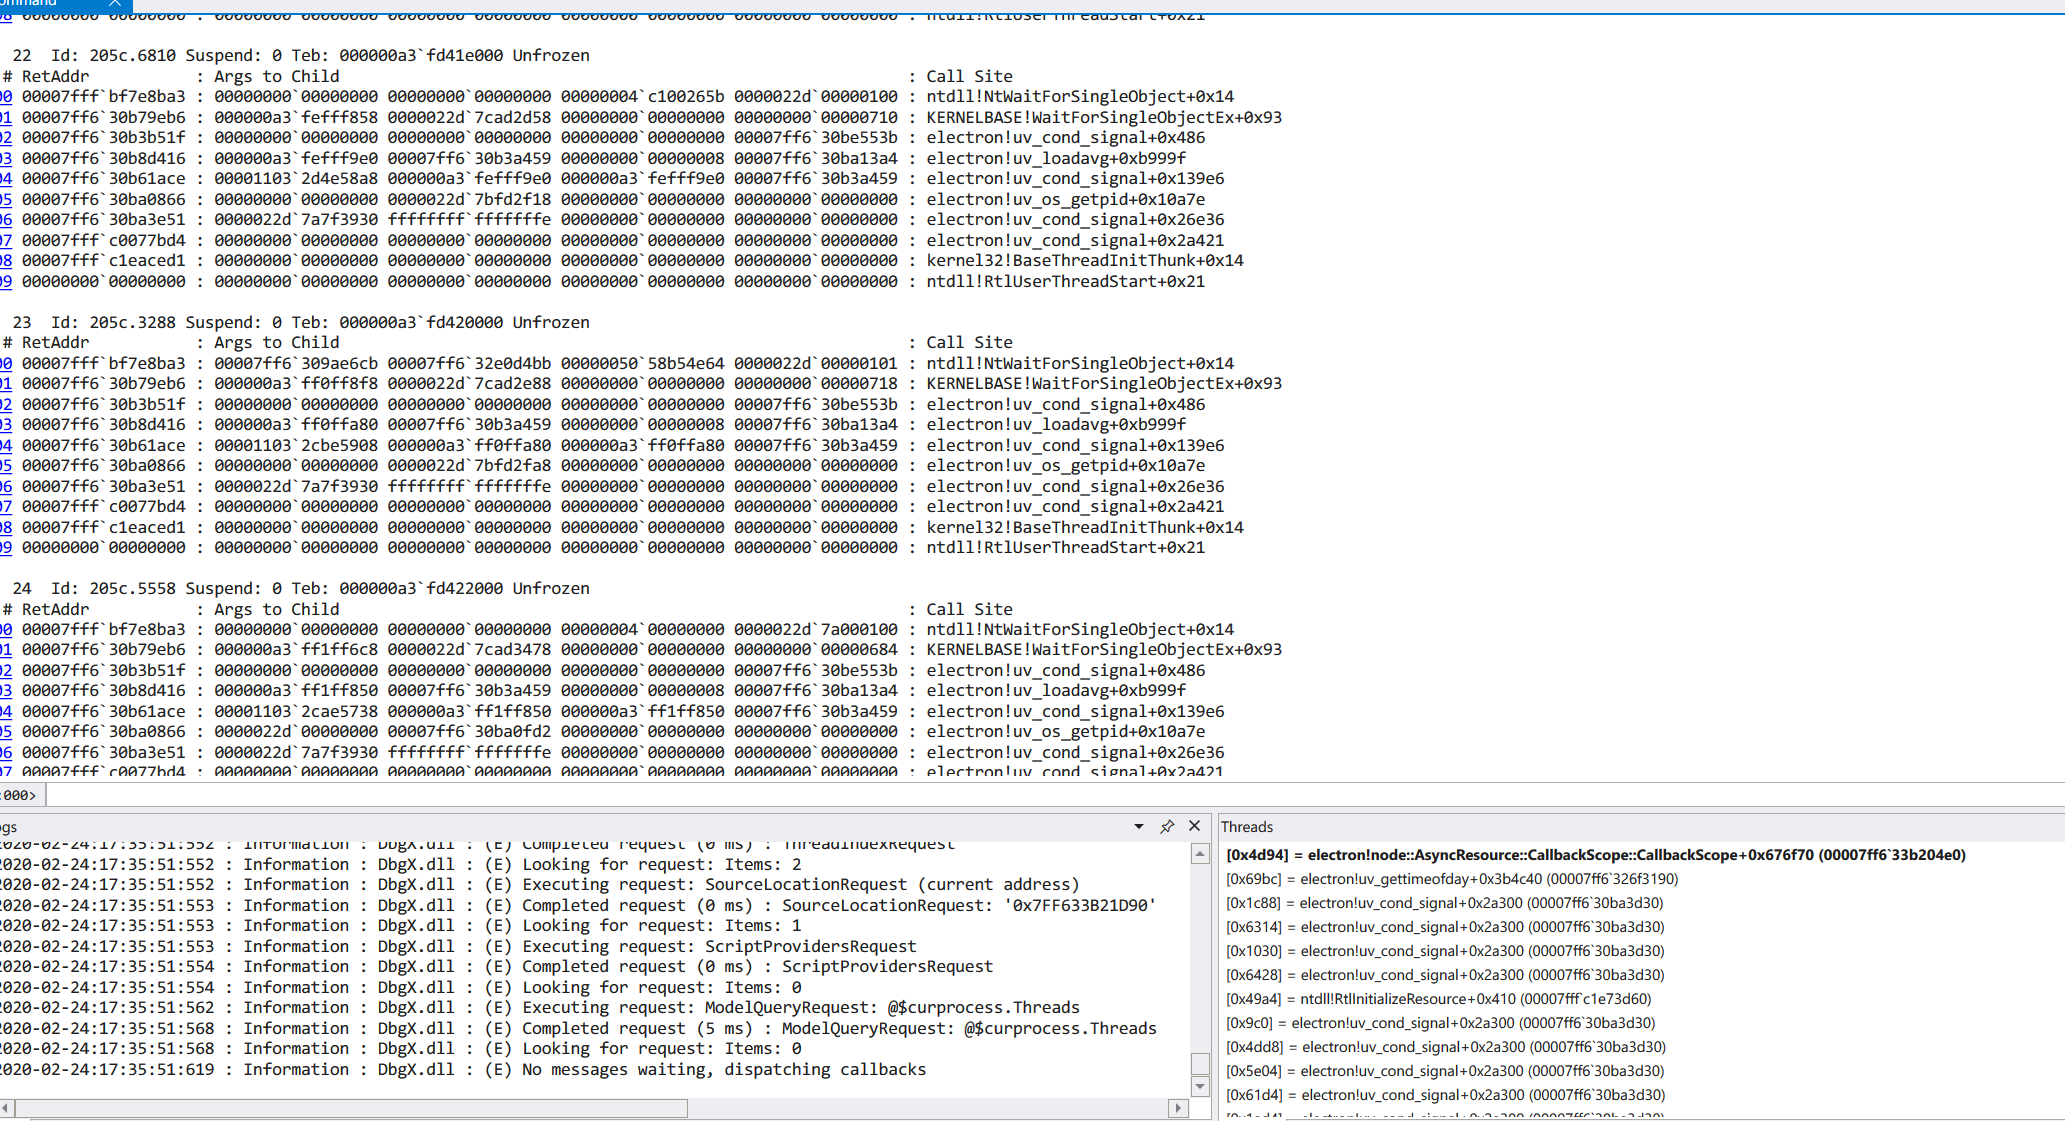
Task: Select thread 0x4d94 CallbackScope in Threads
Action: point(1595,855)
